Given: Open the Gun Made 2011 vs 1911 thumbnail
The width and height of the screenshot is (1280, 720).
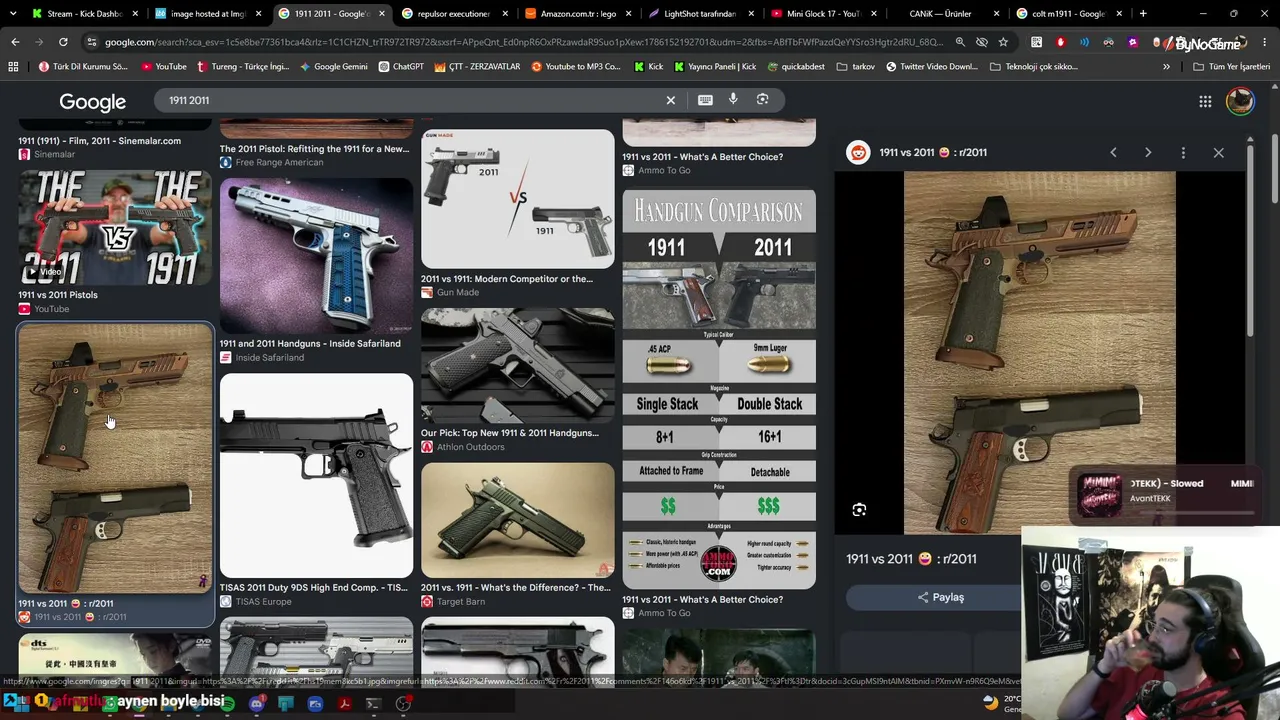Looking at the screenshot, I should pos(518,199).
